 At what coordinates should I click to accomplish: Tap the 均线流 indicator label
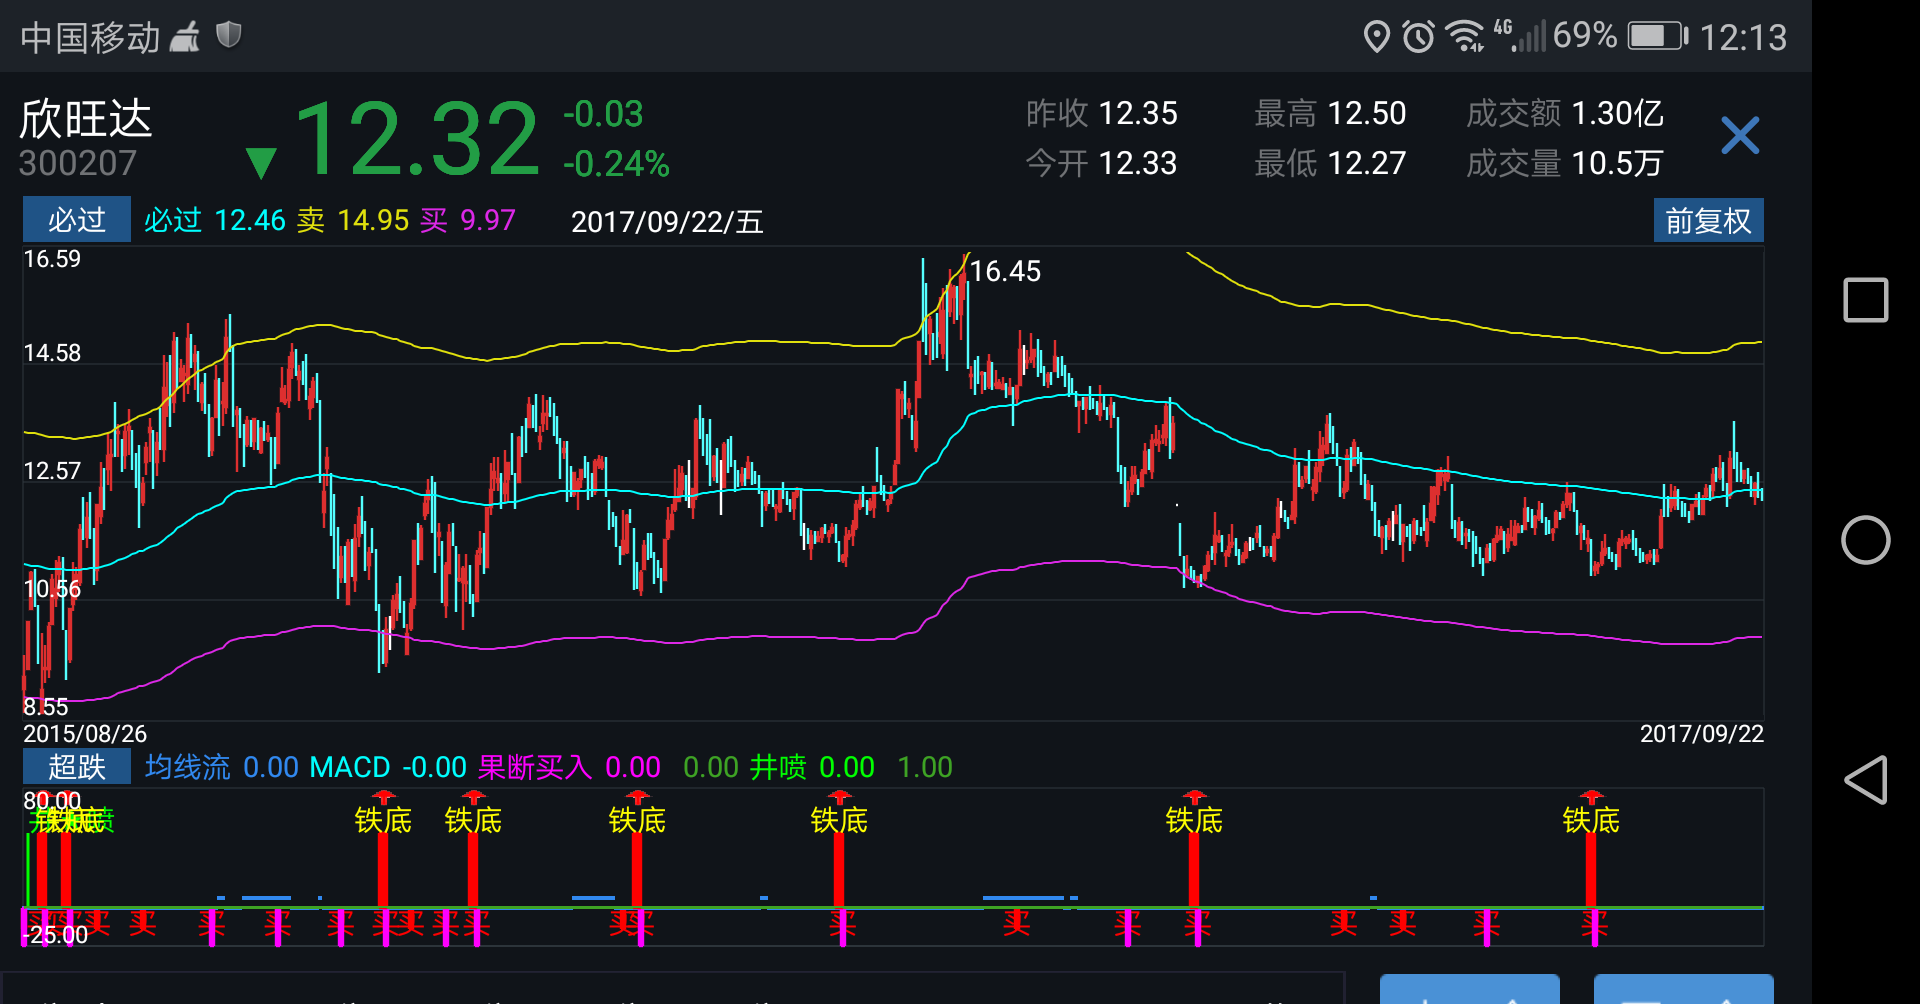(x=187, y=767)
